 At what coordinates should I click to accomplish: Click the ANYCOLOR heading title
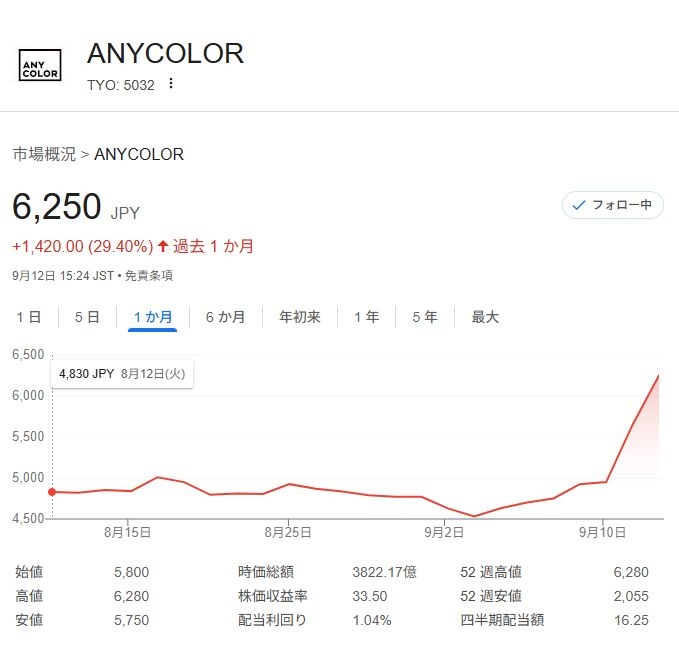pos(165,53)
